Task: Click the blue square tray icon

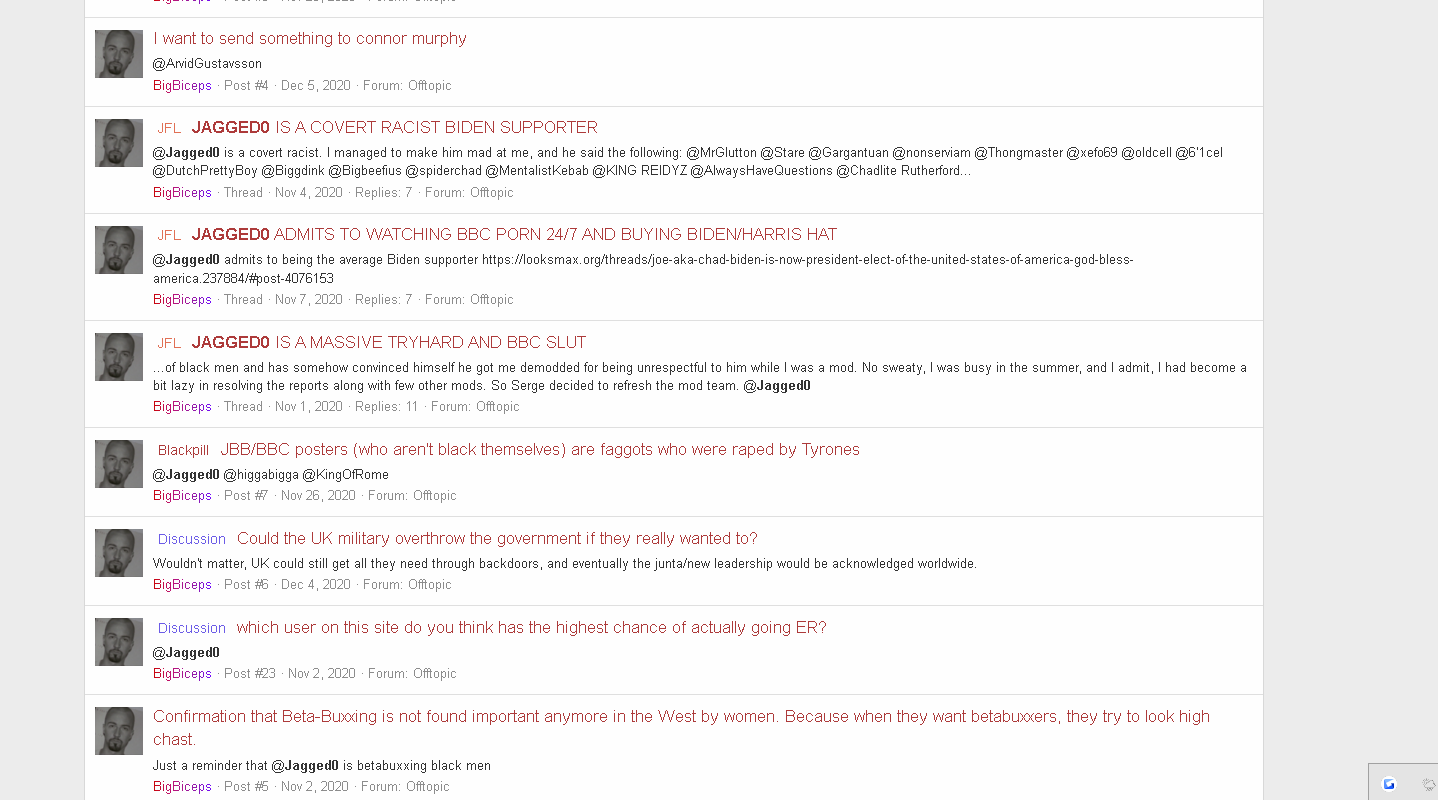Action: pos(1389,784)
